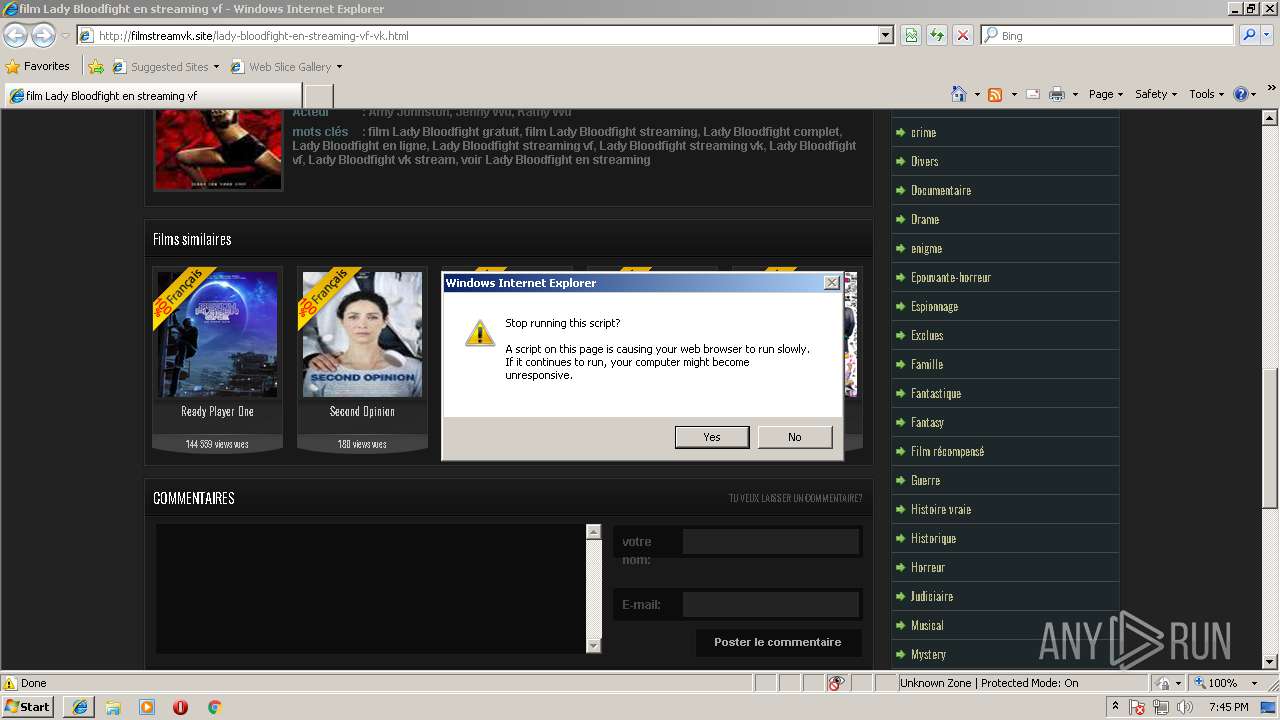Viewport: 1280px width, 720px height.
Task: Open the Horreur category link
Action: [928, 567]
